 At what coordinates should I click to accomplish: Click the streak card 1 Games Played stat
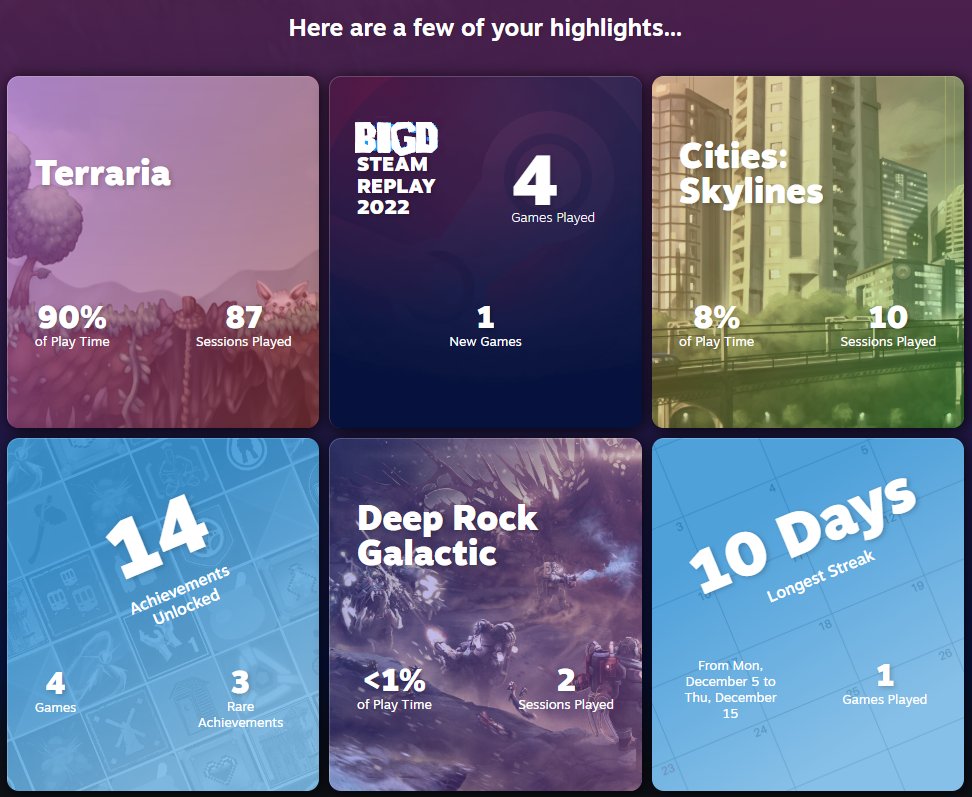point(885,684)
